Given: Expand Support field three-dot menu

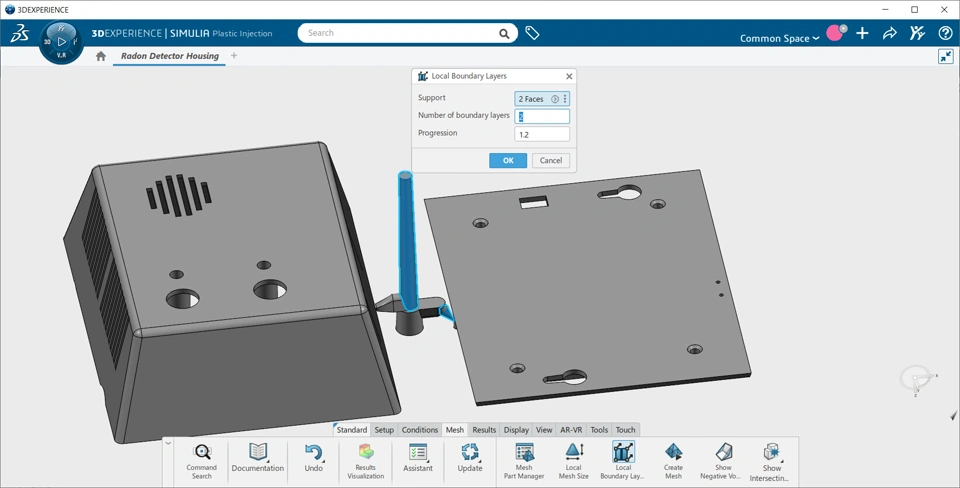Looking at the screenshot, I should pyautogui.click(x=565, y=99).
